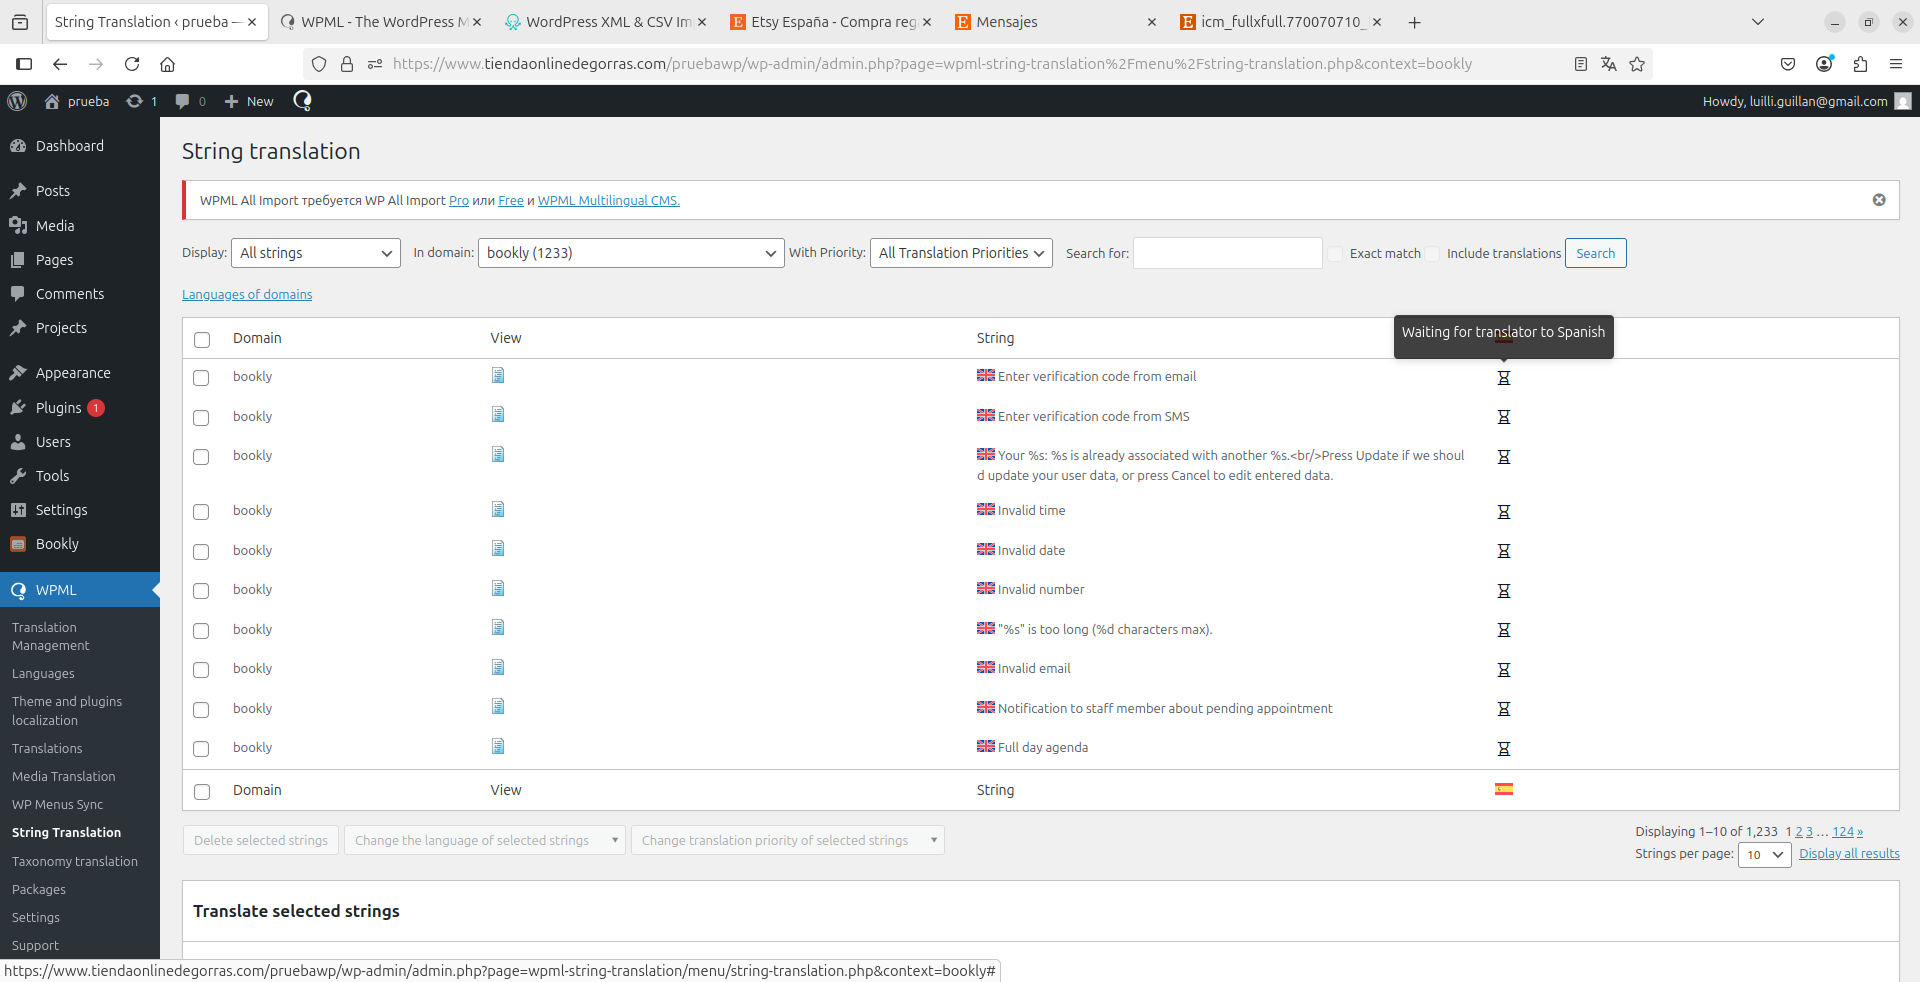Open the Display all results link
Viewport: 1920px width, 982px height.
[x=1849, y=854]
